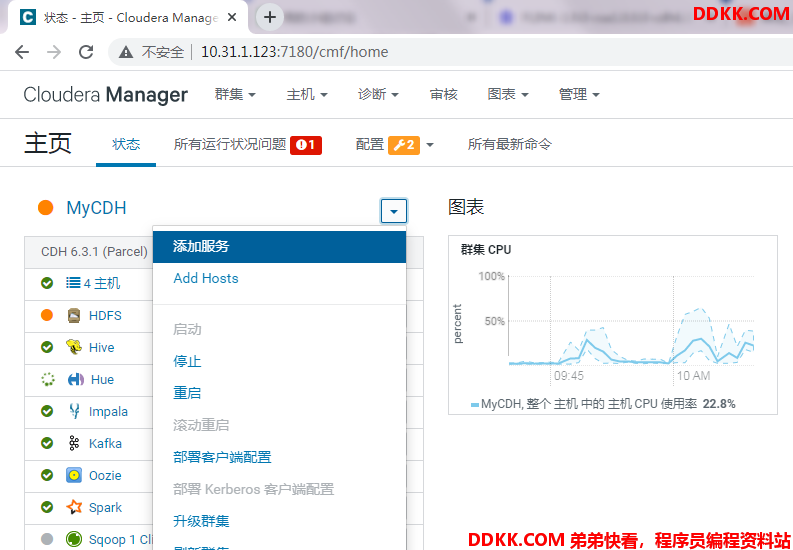Open a new browser tab with plus
Screen dimensions: 793x550
click(x=270, y=17)
